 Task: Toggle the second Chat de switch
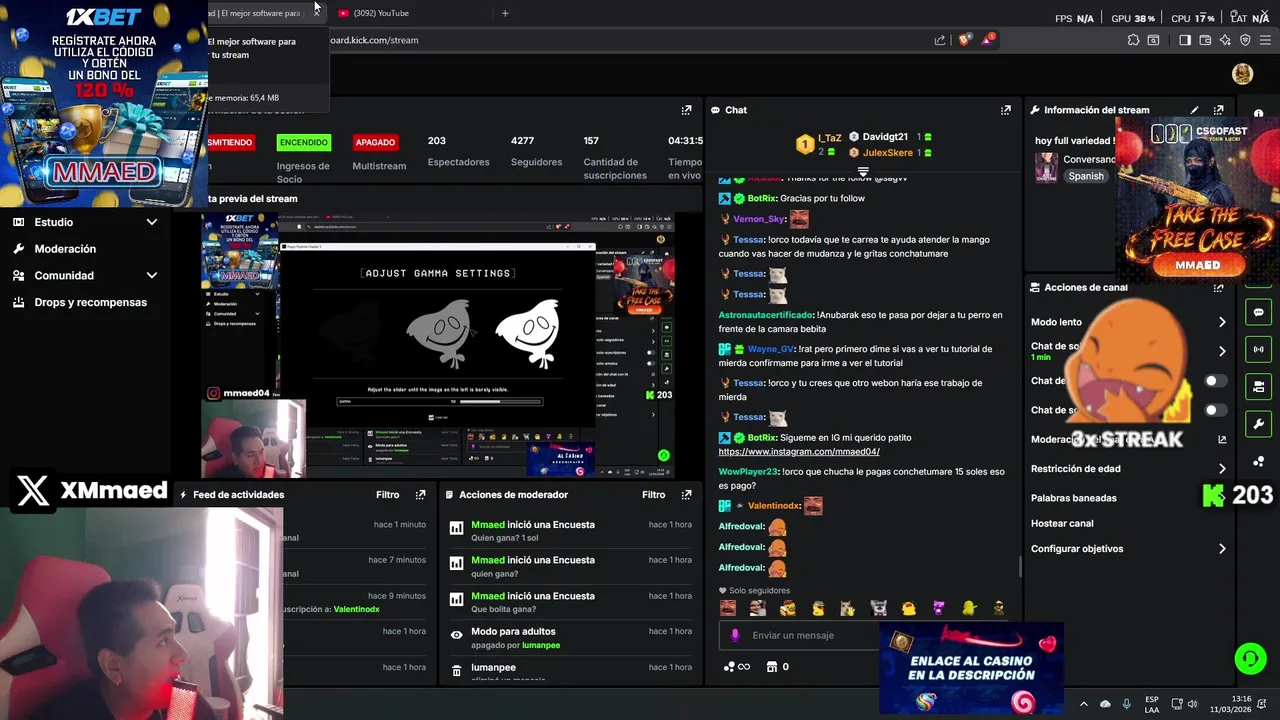(x=1215, y=410)
